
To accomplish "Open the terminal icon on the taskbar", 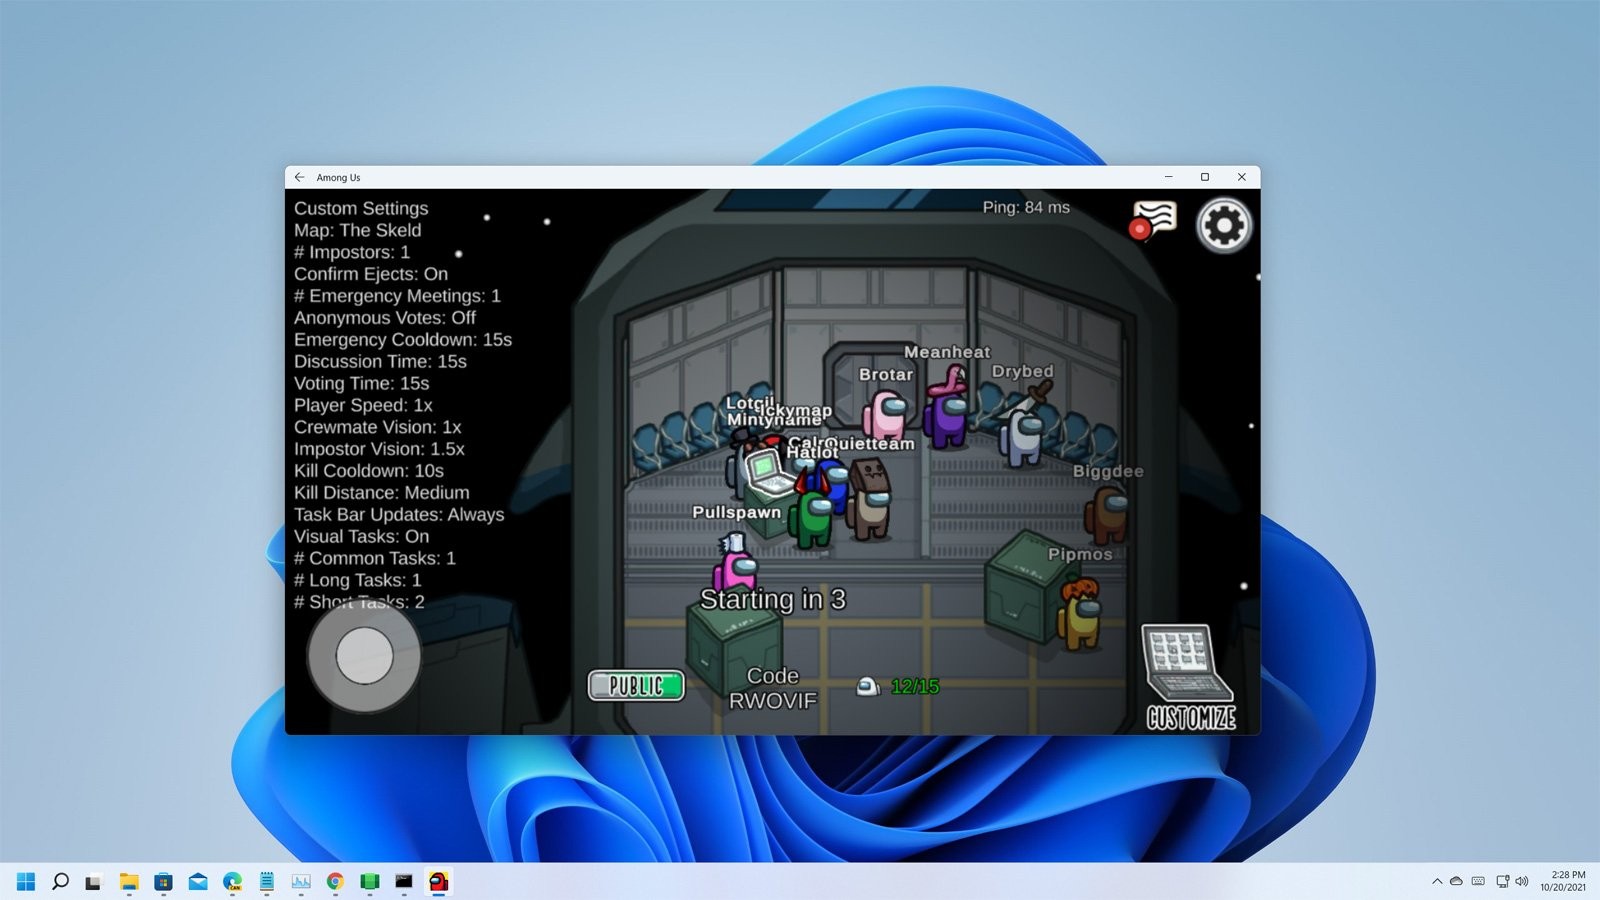I will [x=404, y=881].
